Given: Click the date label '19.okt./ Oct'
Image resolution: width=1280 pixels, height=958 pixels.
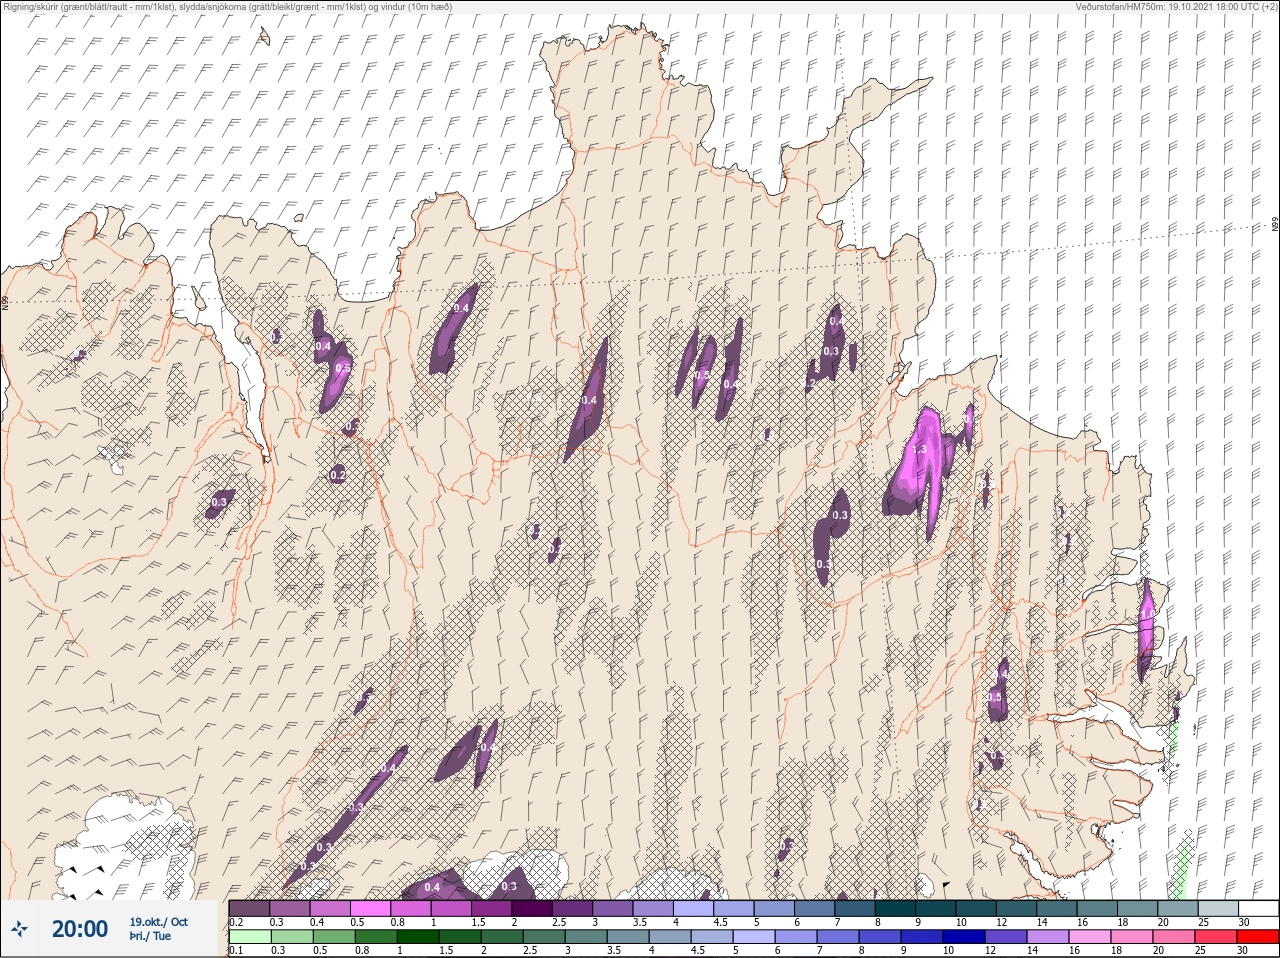Looking at the screenshot, I should (x=158, y=922).
